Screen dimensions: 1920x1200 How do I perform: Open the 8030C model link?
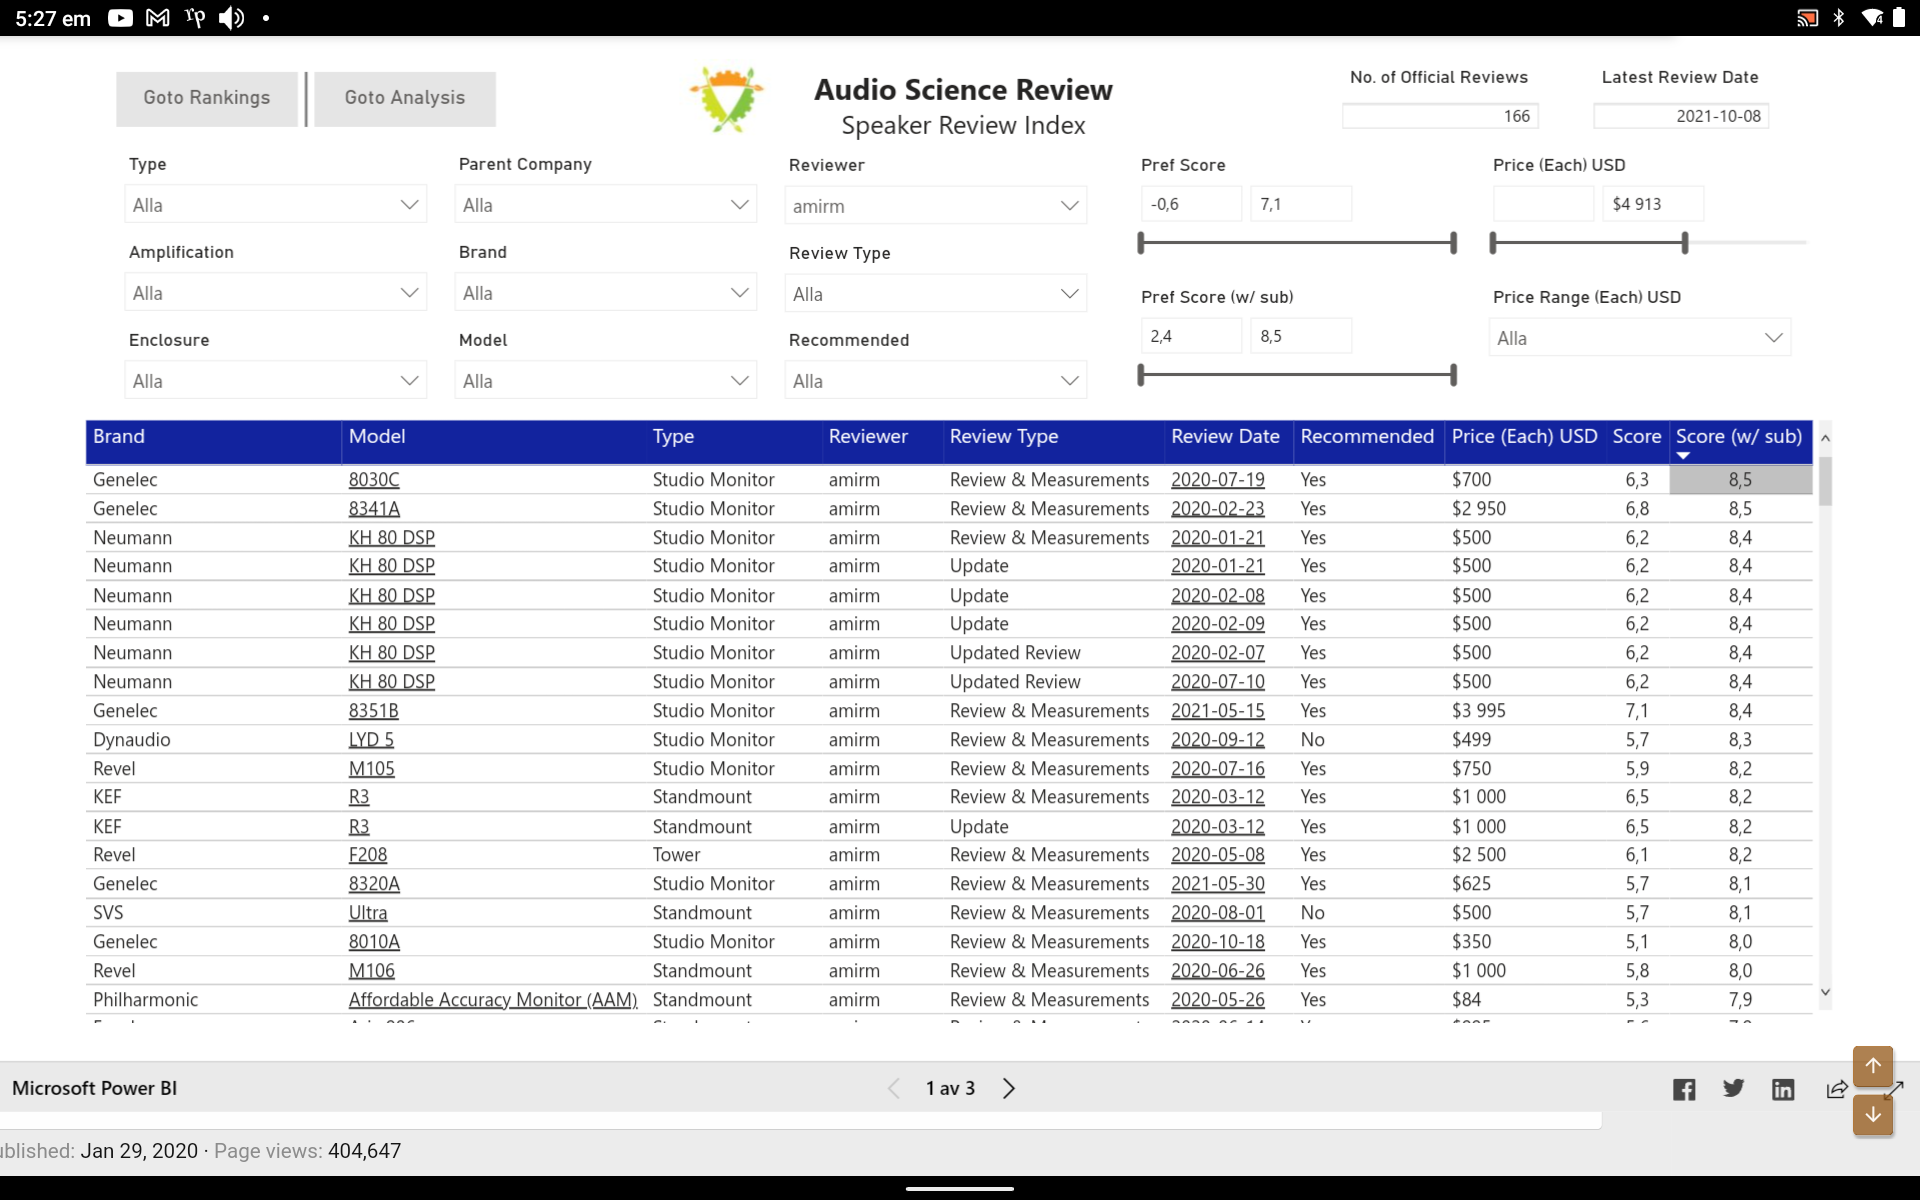pos(374,480)
